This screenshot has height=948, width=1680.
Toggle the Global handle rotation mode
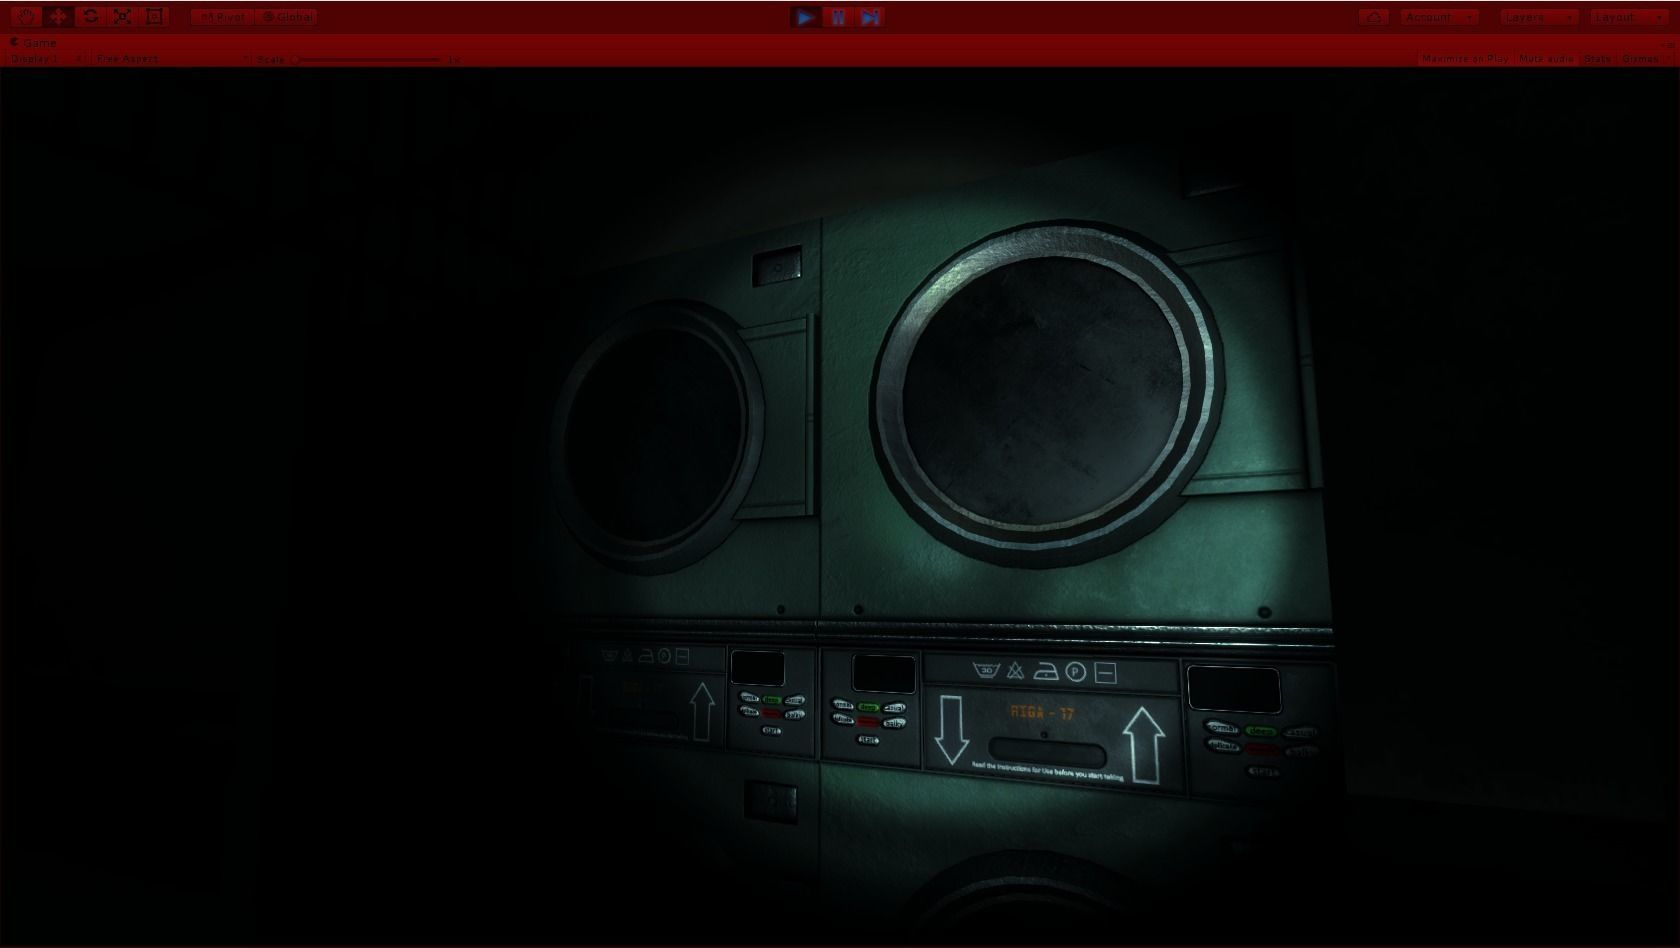[287, 17]
